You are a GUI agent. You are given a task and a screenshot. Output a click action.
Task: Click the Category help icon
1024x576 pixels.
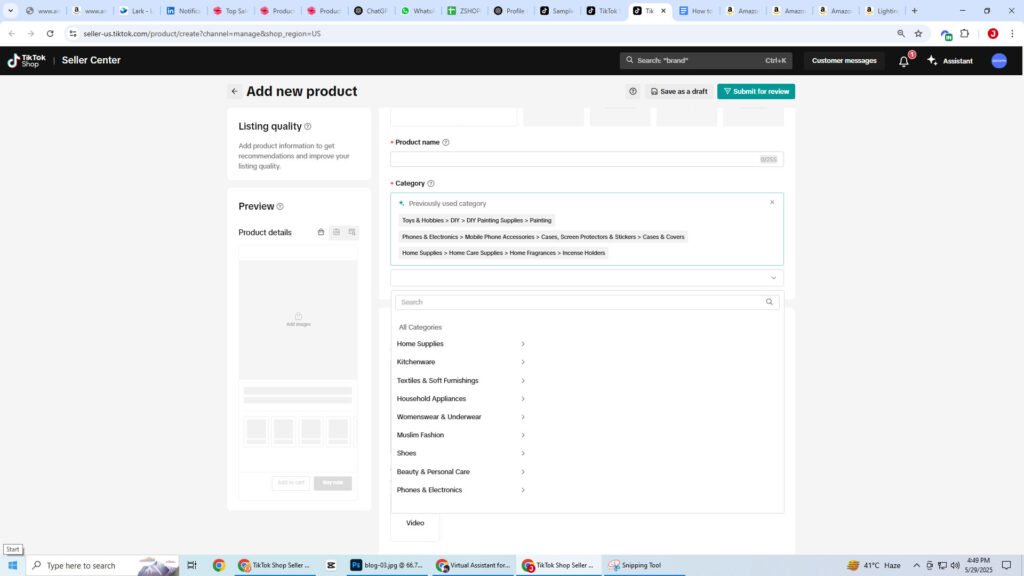(x=431, y=184)
